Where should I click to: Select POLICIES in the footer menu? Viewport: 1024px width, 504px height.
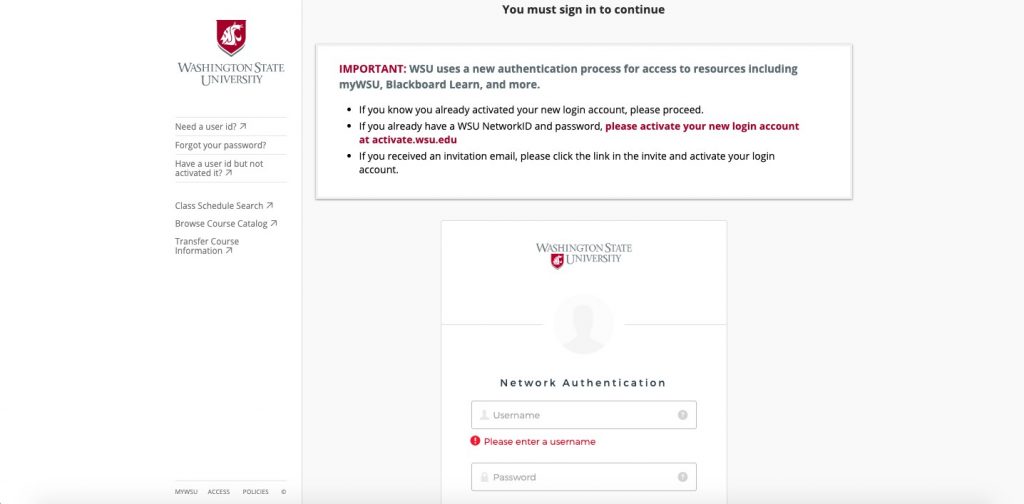[x=255, y=492]
